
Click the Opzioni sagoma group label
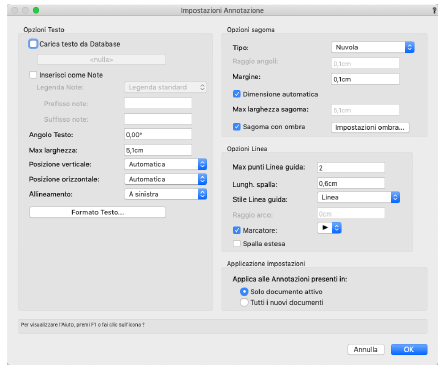click(x=251, y=30)
